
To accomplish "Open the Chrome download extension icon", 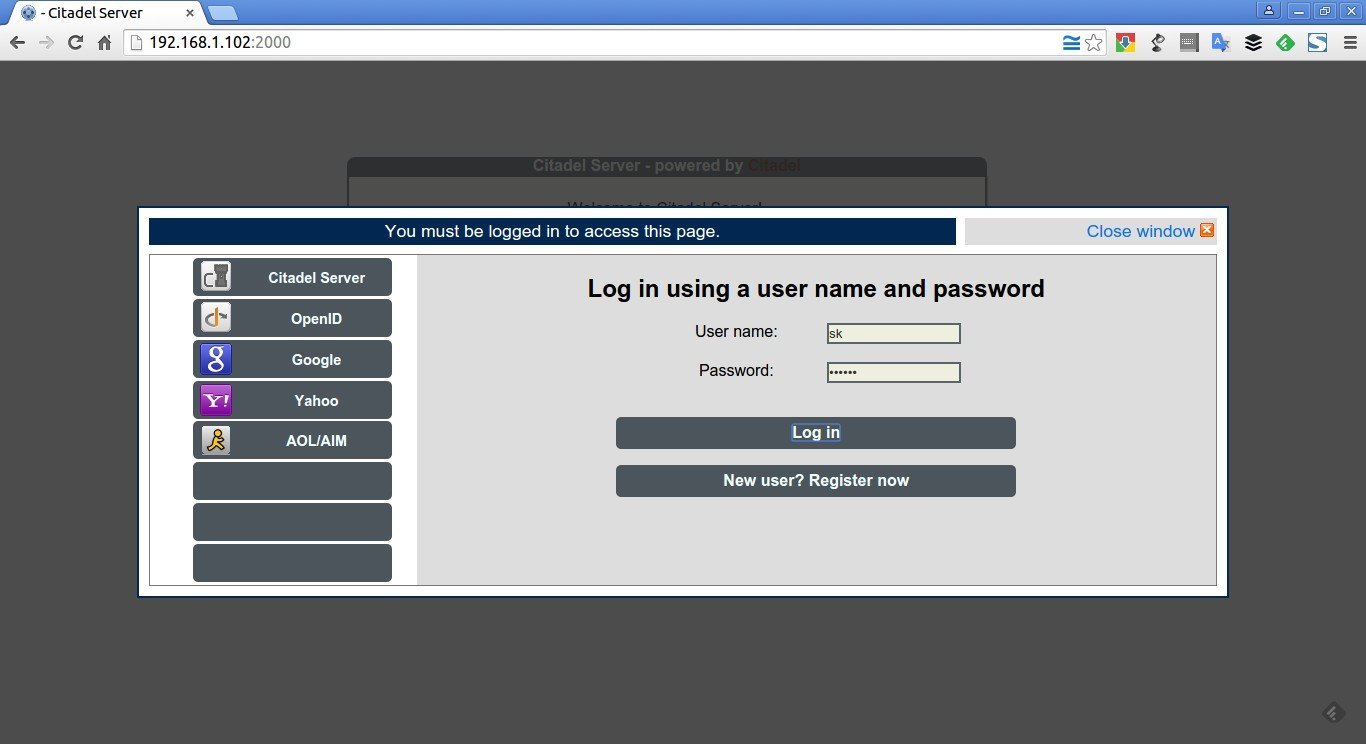I will pos(1125,43).
